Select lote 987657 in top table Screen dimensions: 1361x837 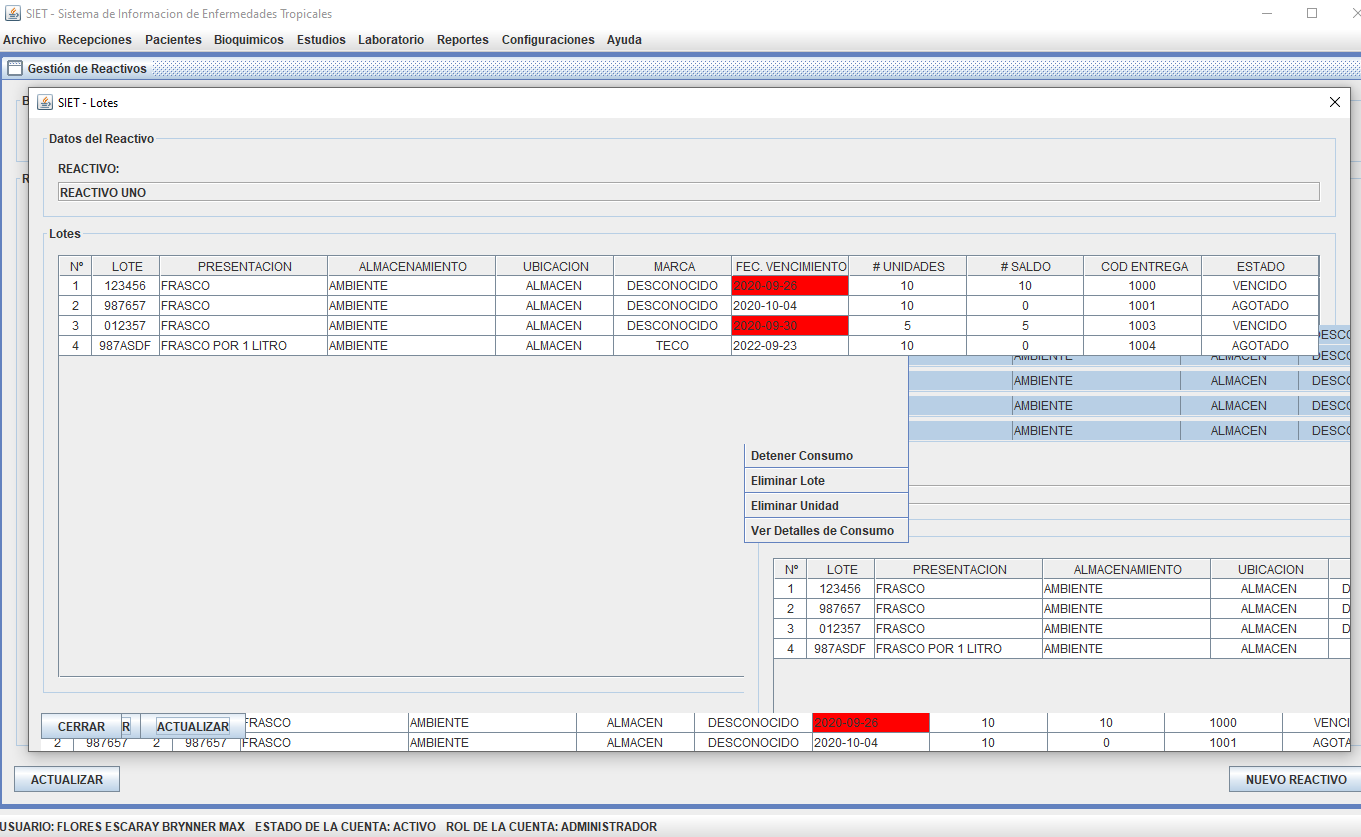127,306
